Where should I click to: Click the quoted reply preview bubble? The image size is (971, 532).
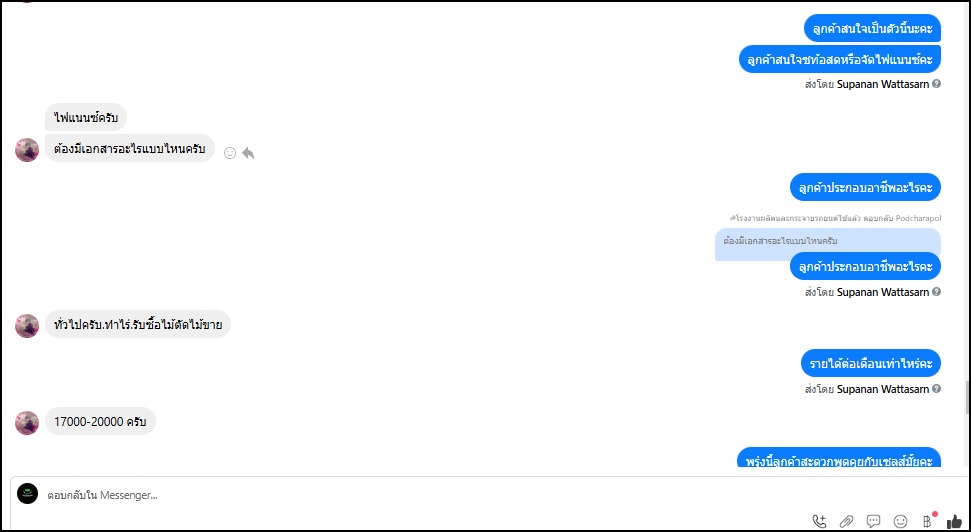click(780, 241)
